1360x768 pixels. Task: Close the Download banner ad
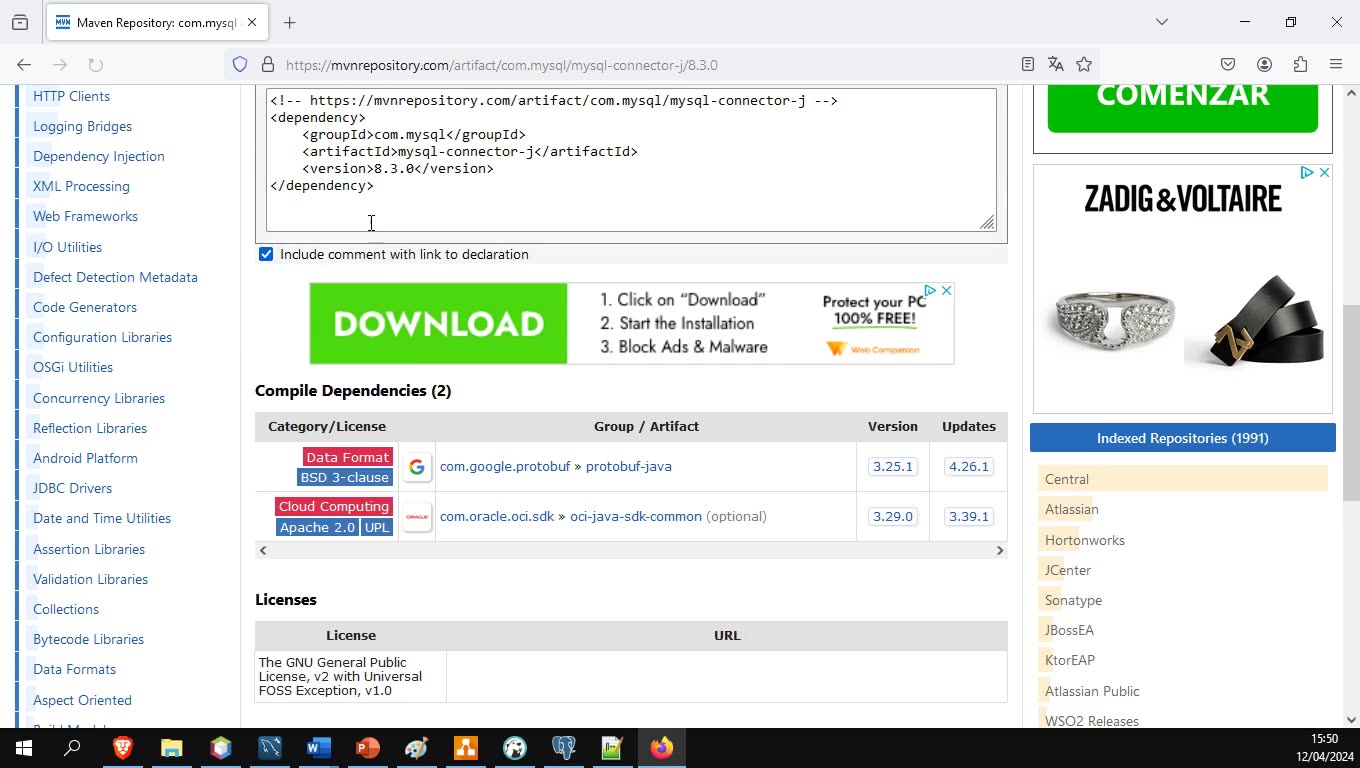tap(946, 291)
